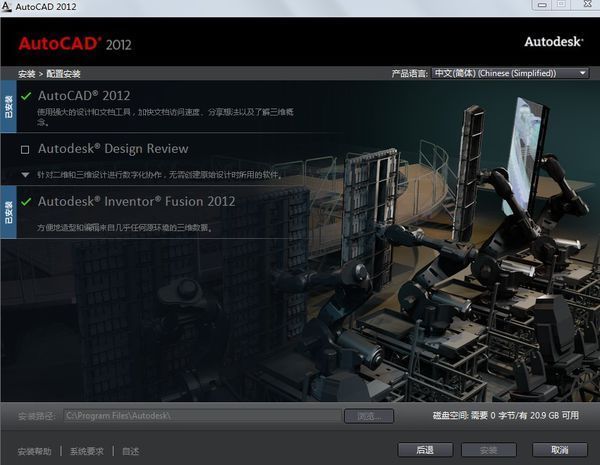Image resolution: width=600 pixels, height=465 pixels.
Task: Click the install path input field
Action: 202,416
